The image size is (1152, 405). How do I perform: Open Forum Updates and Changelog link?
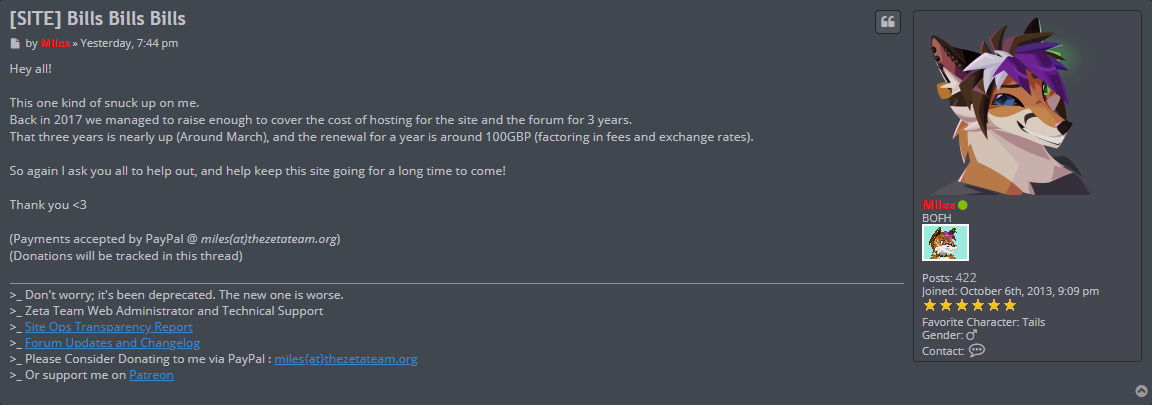tap(112, 343)
